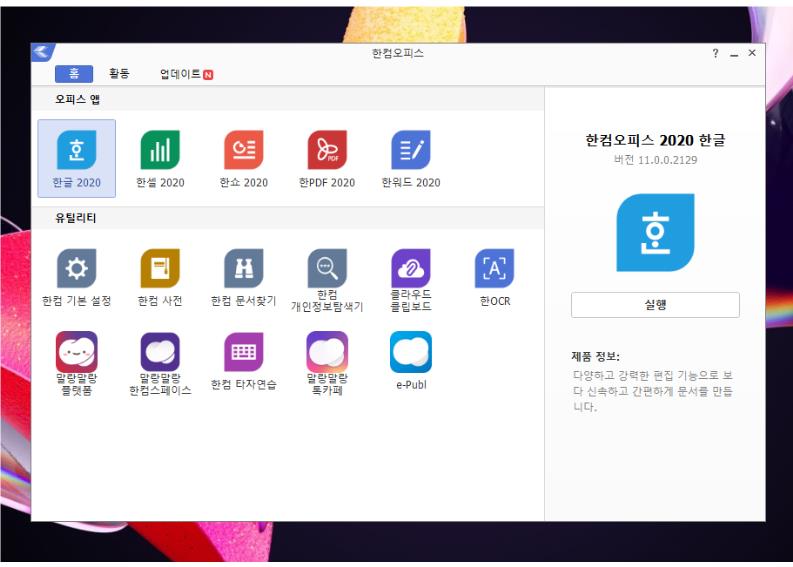
Task: Switch to the 업데이트 tab
Action: coord(186,74)
